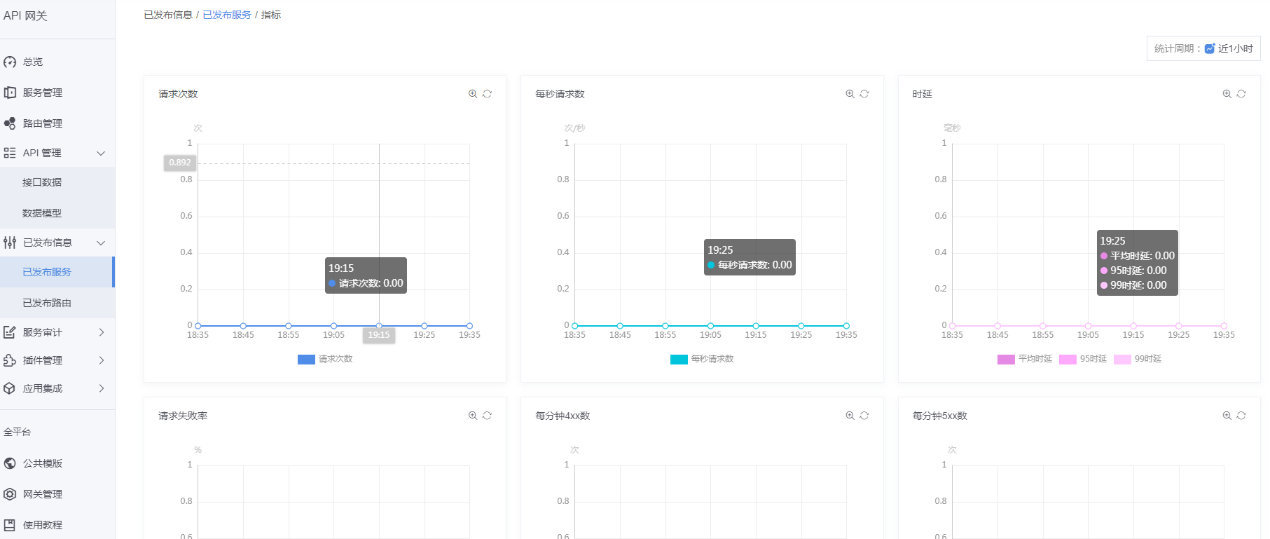
Task: Zoom into the 请求次数 chart
Action: [x=473, y=94]
